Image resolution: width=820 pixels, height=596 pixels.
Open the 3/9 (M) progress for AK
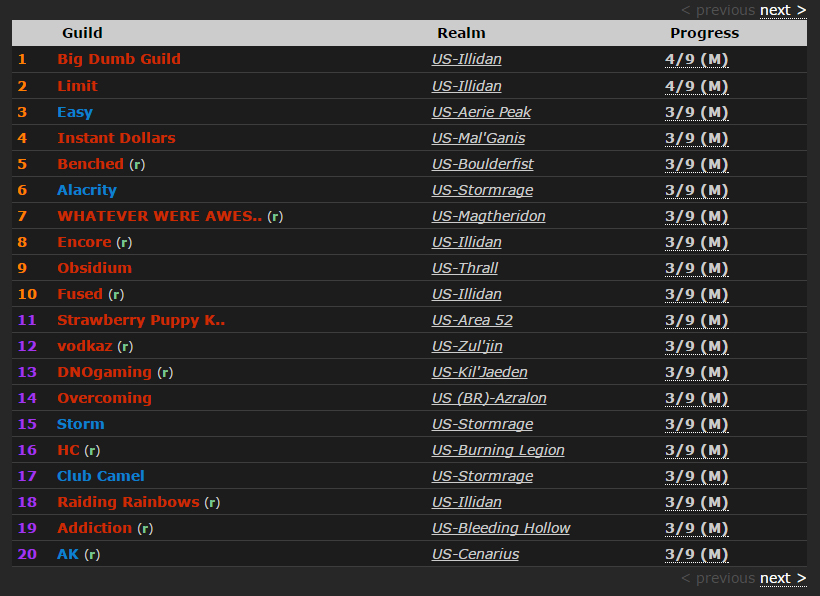697,554
